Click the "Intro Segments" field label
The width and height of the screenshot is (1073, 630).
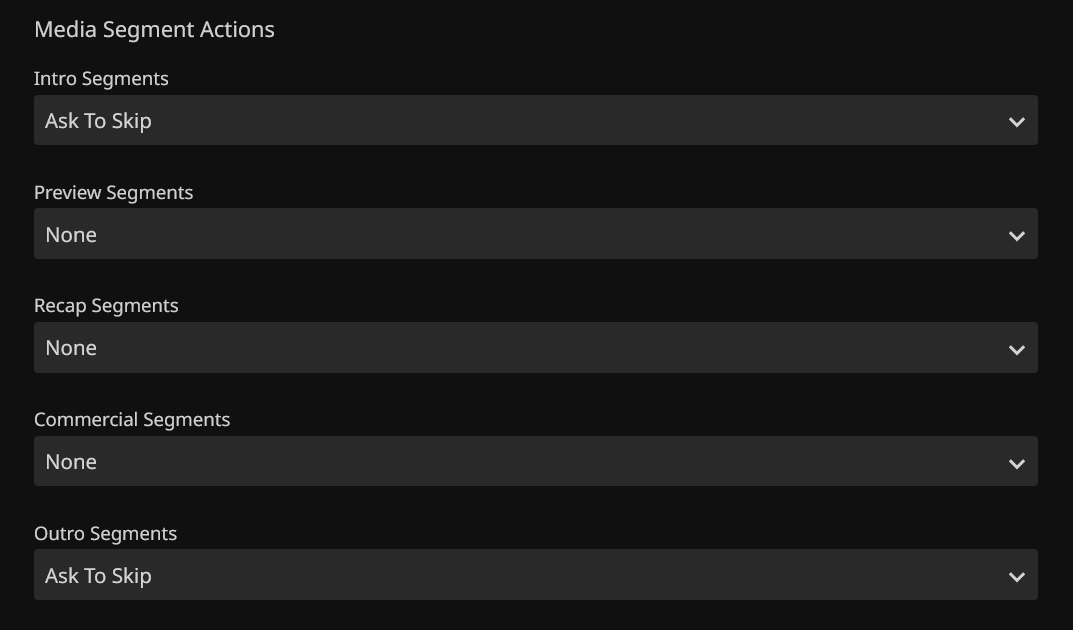coord(101,79)
